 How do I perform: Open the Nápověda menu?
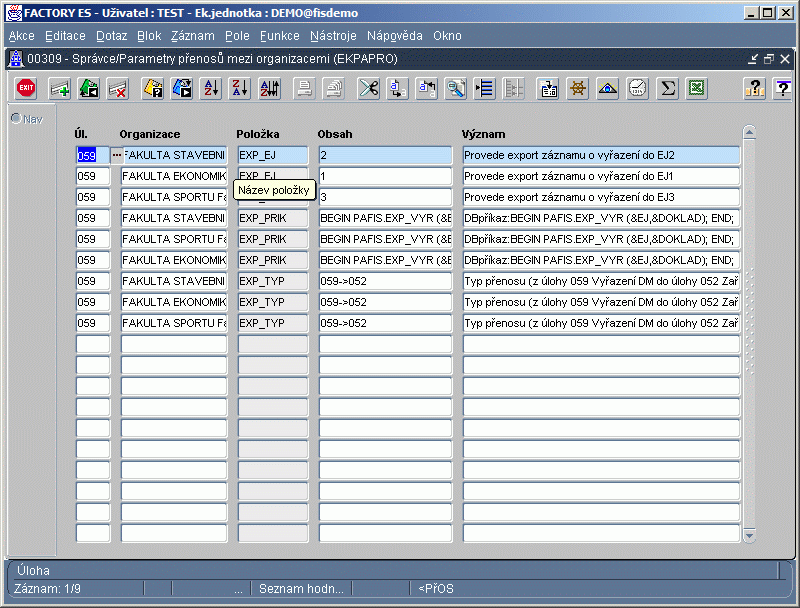click(394, 36)
